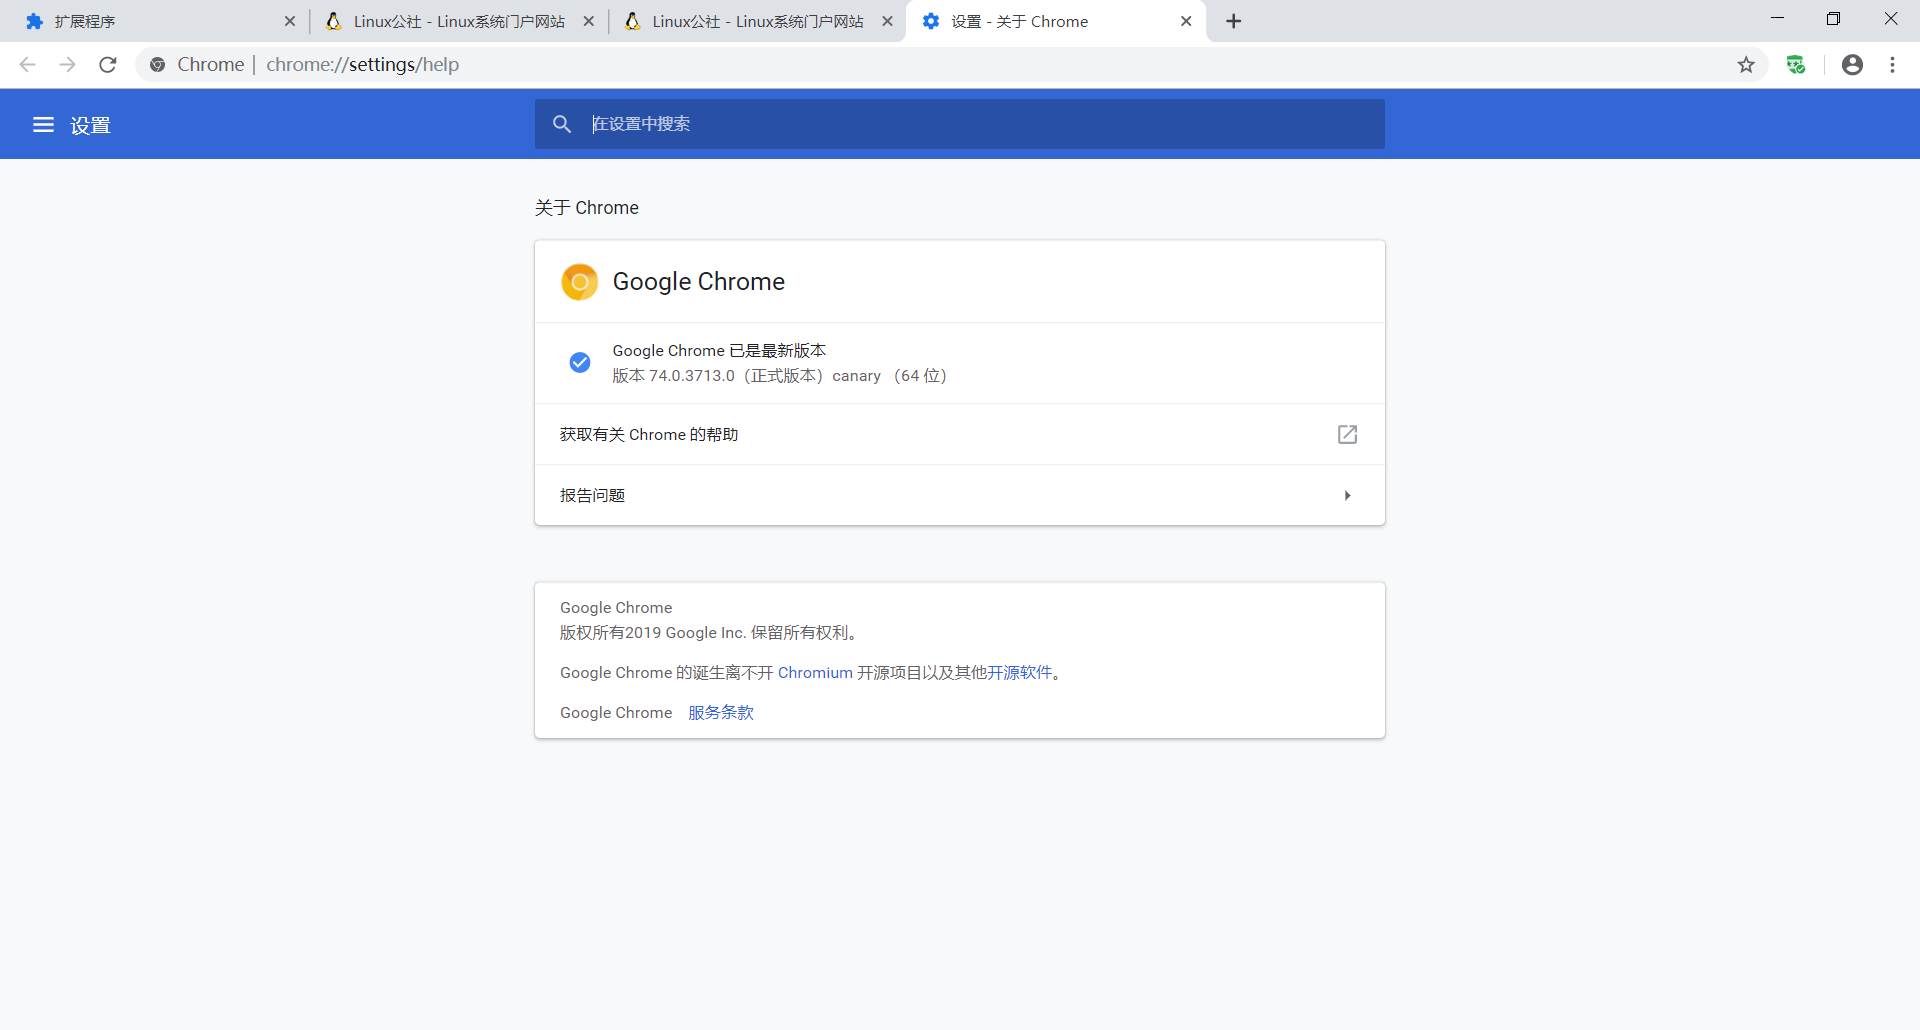The height and width of the screenshot is (1030, 1920).
Task: Click the Google Chrome Canary logo
Action: [580, 282]
